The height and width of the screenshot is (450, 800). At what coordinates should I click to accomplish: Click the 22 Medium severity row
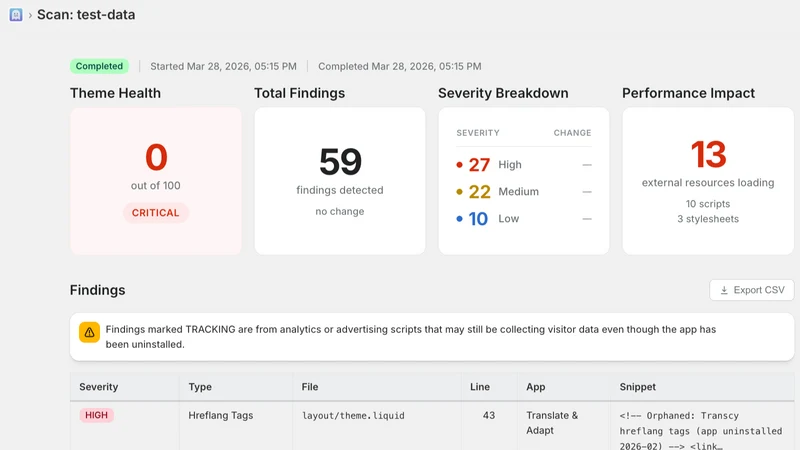click(524, 192)
